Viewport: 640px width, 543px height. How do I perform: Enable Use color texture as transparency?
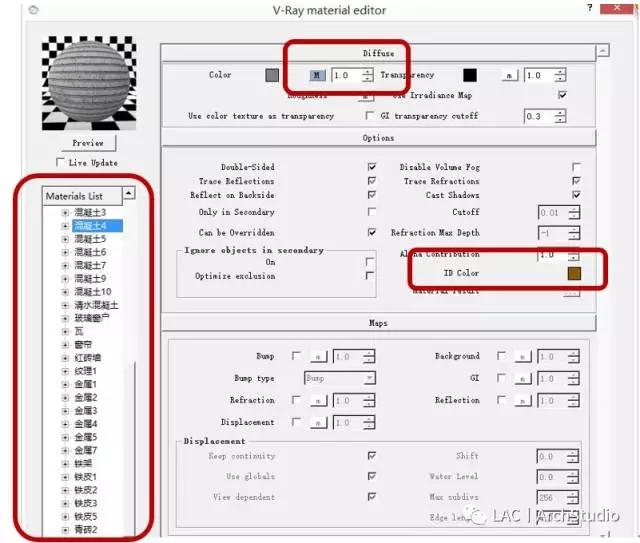coord(369,116)
